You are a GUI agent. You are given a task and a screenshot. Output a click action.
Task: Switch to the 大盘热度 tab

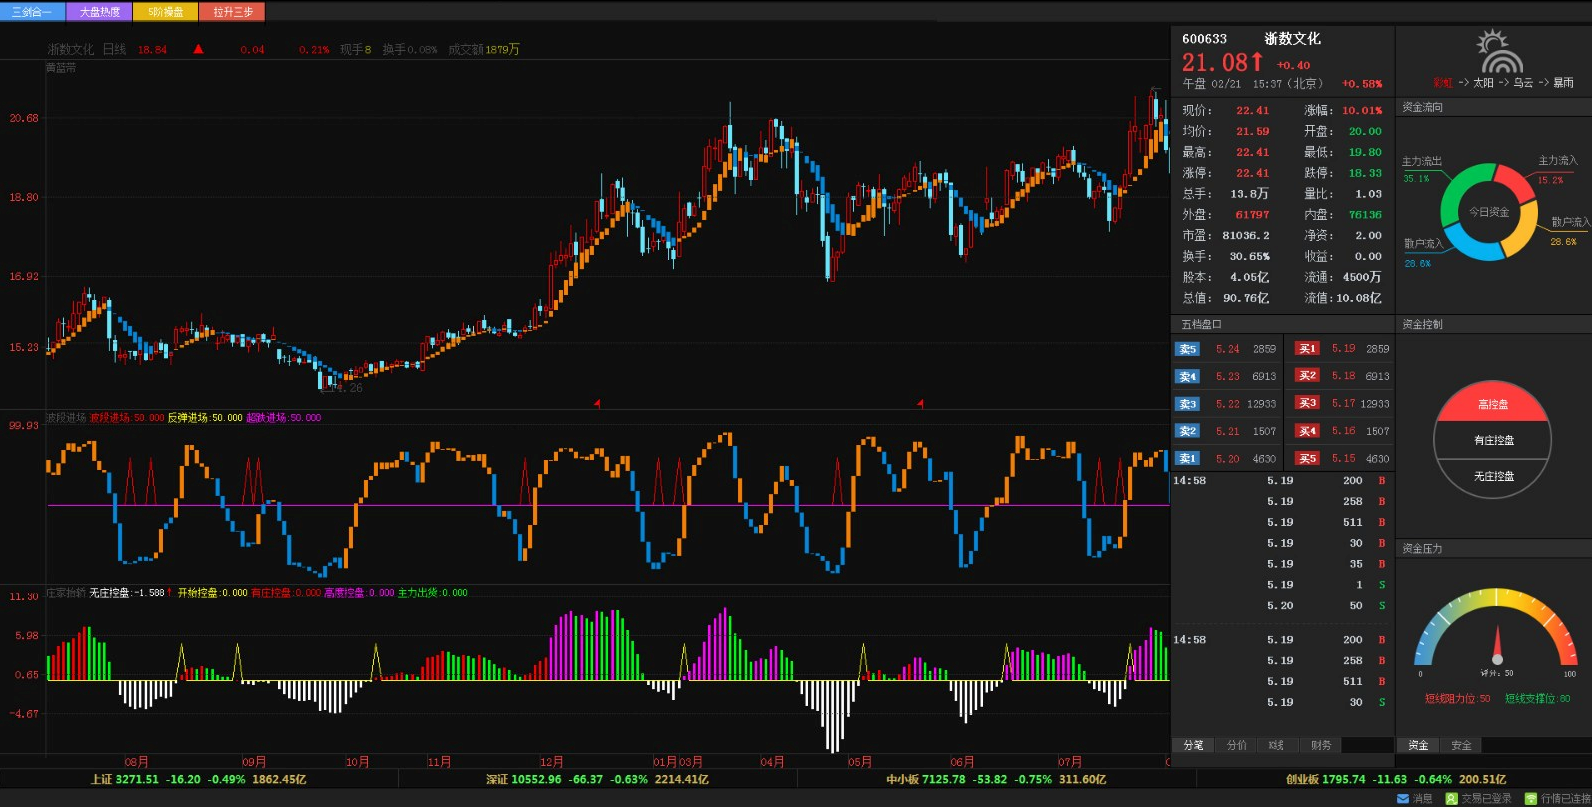(100, 12)
